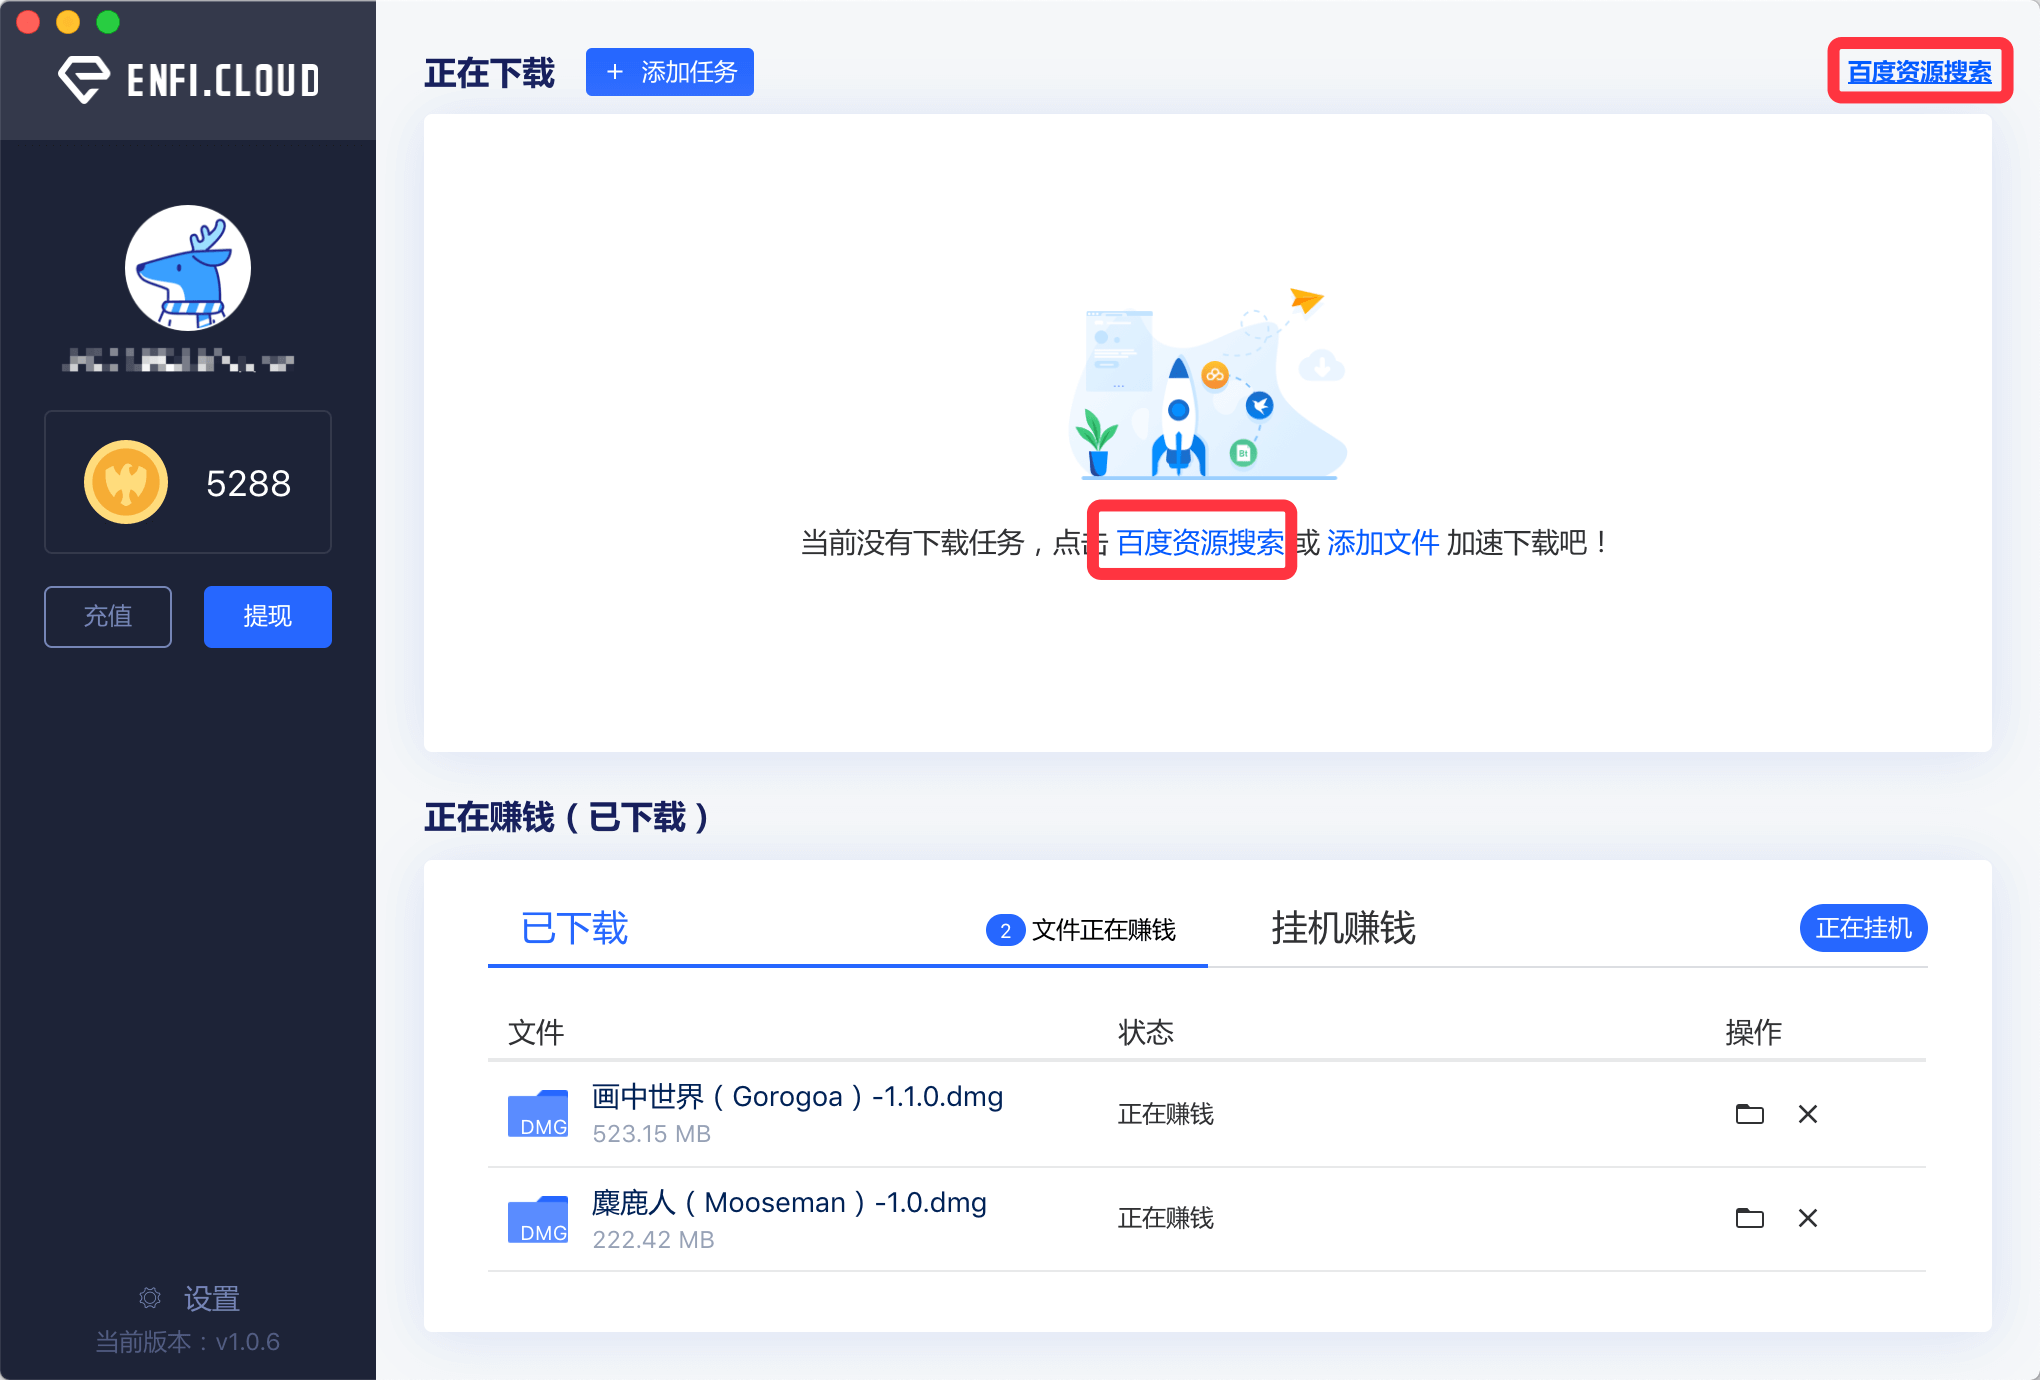Click the 添加任务 add task button

coord(670,72)
